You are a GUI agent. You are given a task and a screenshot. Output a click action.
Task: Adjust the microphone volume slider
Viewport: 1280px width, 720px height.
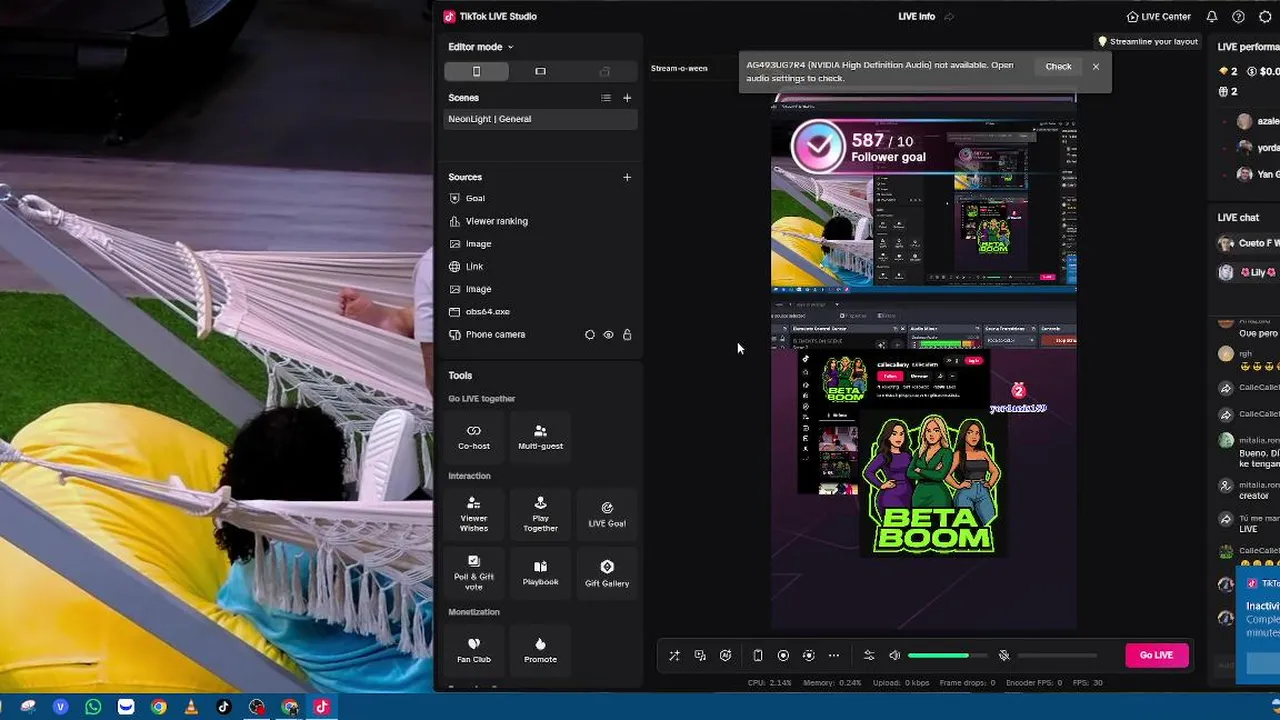click(x=1056, y=656)
